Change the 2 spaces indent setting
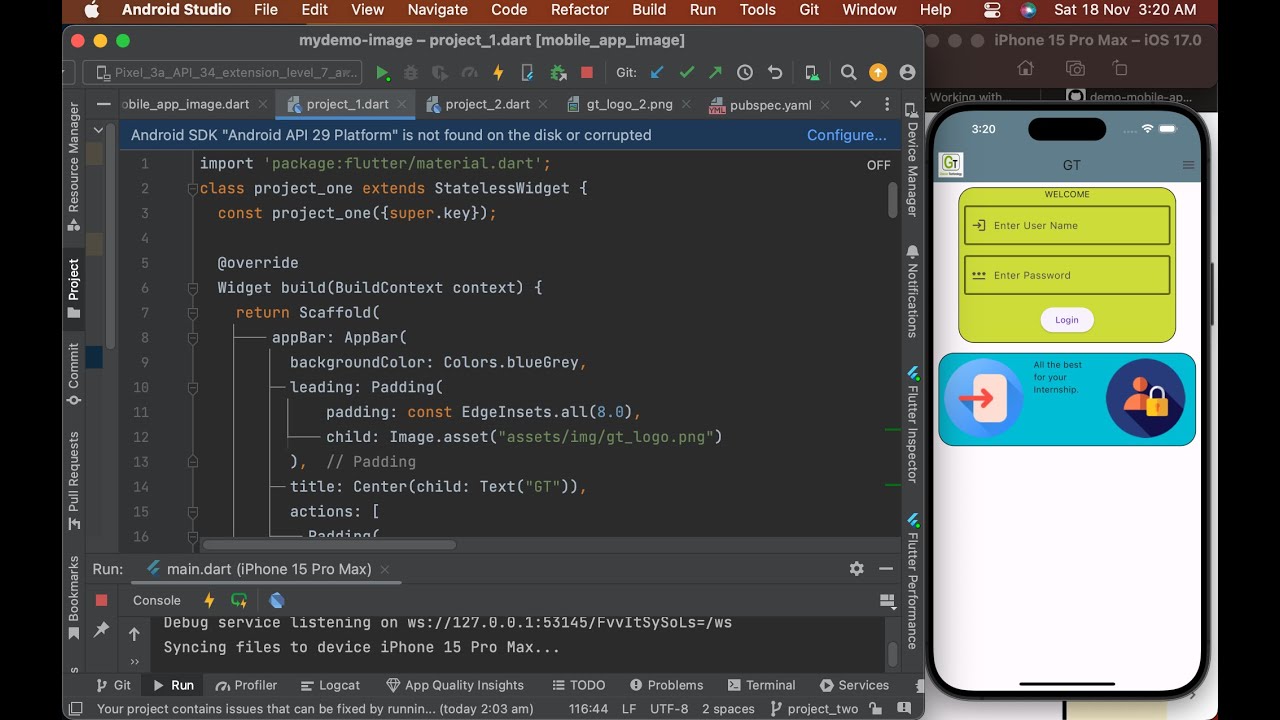The height and width of the screenshot is (720, 1280). click(x=728, y=709)
